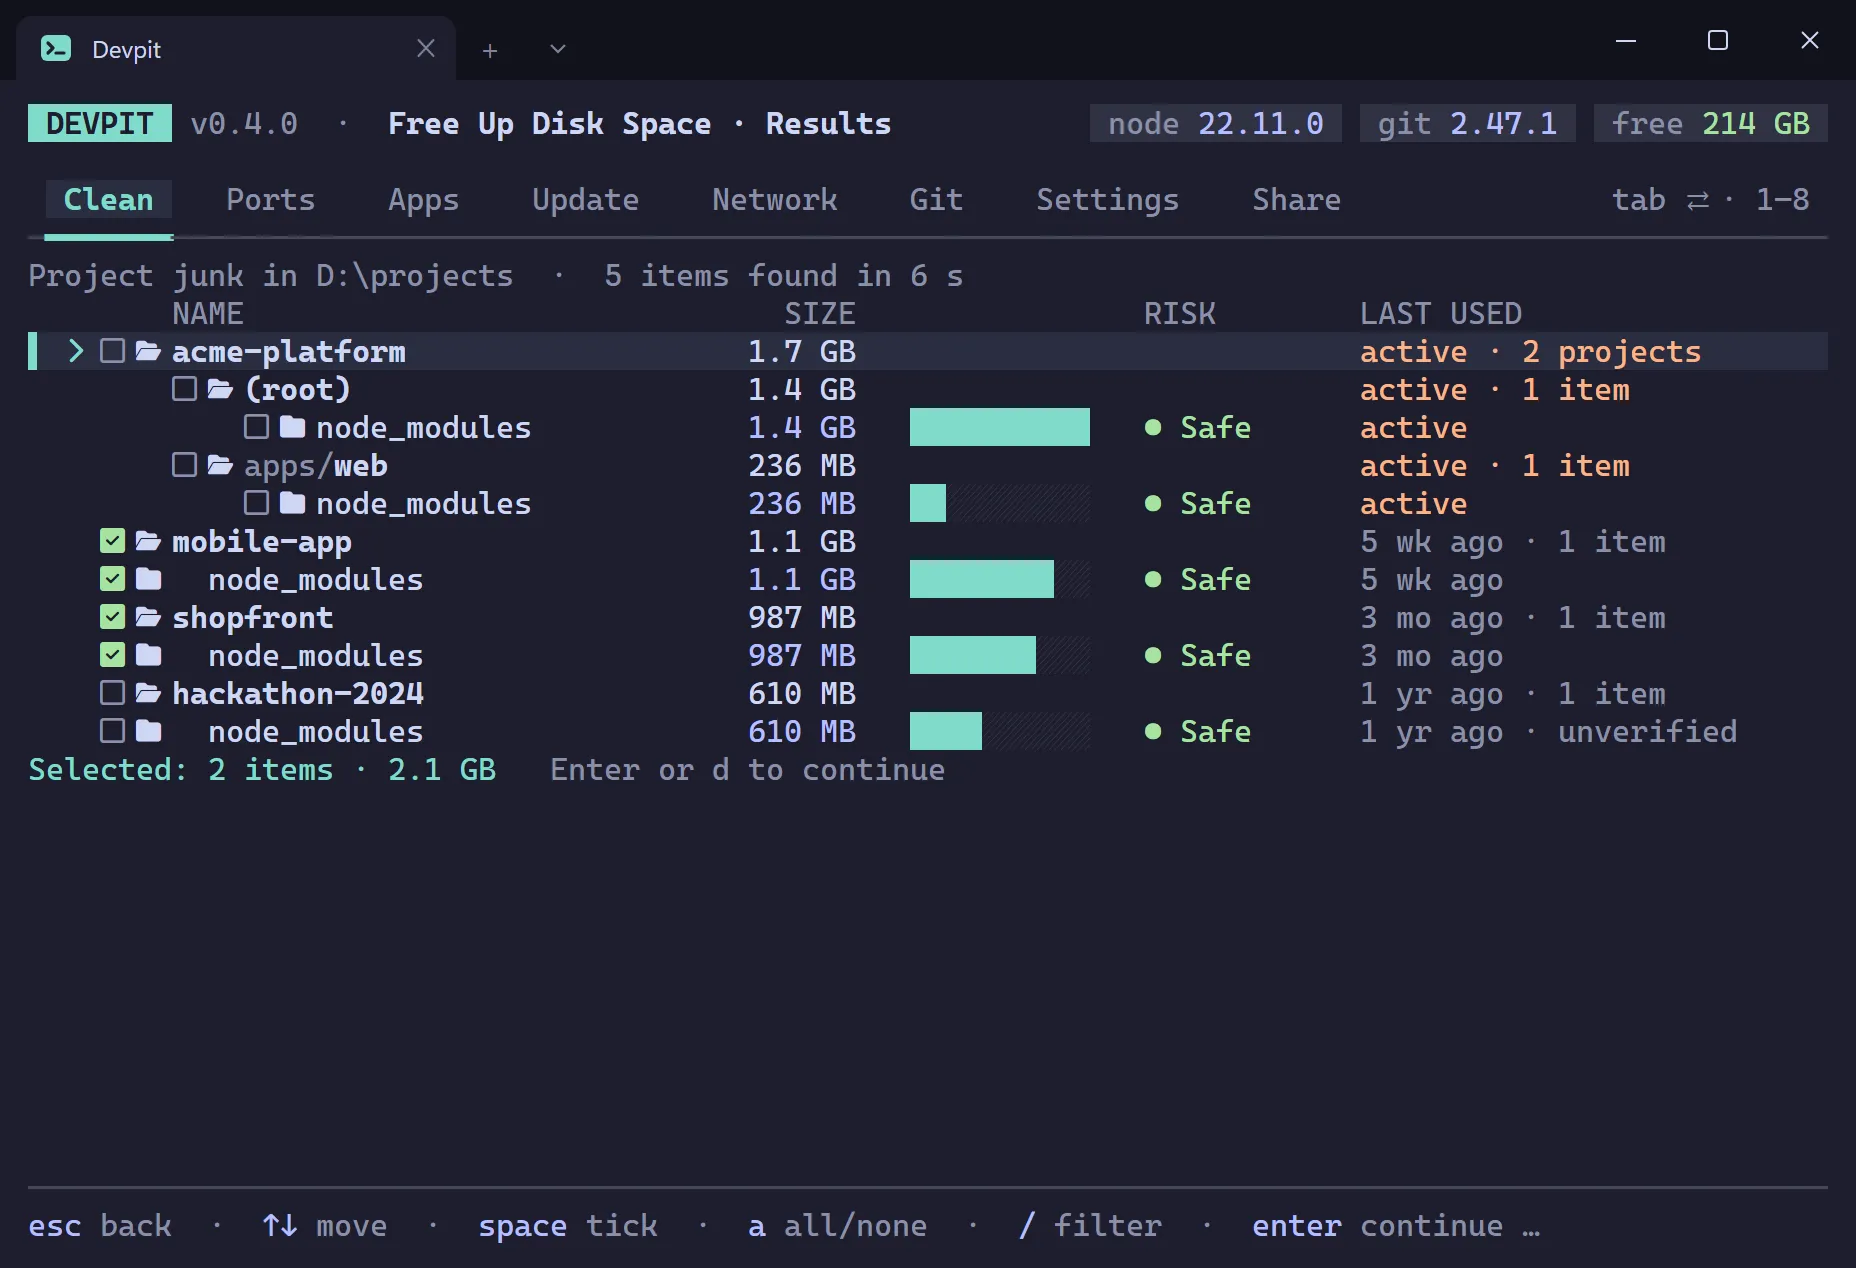Click the 'Selected: 2 items · 2.1 GB' status
The image size is (1856, 1268).
tap(262, 769)
